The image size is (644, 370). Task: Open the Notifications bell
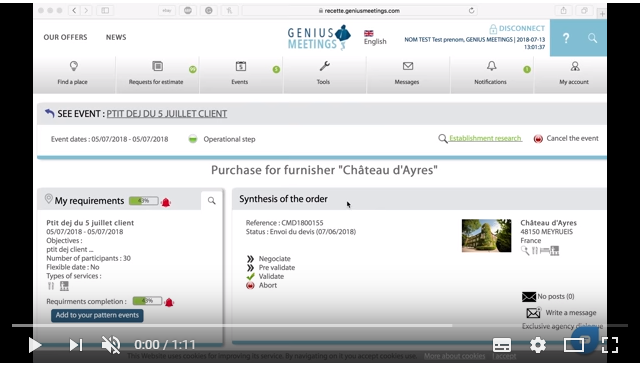491,74
